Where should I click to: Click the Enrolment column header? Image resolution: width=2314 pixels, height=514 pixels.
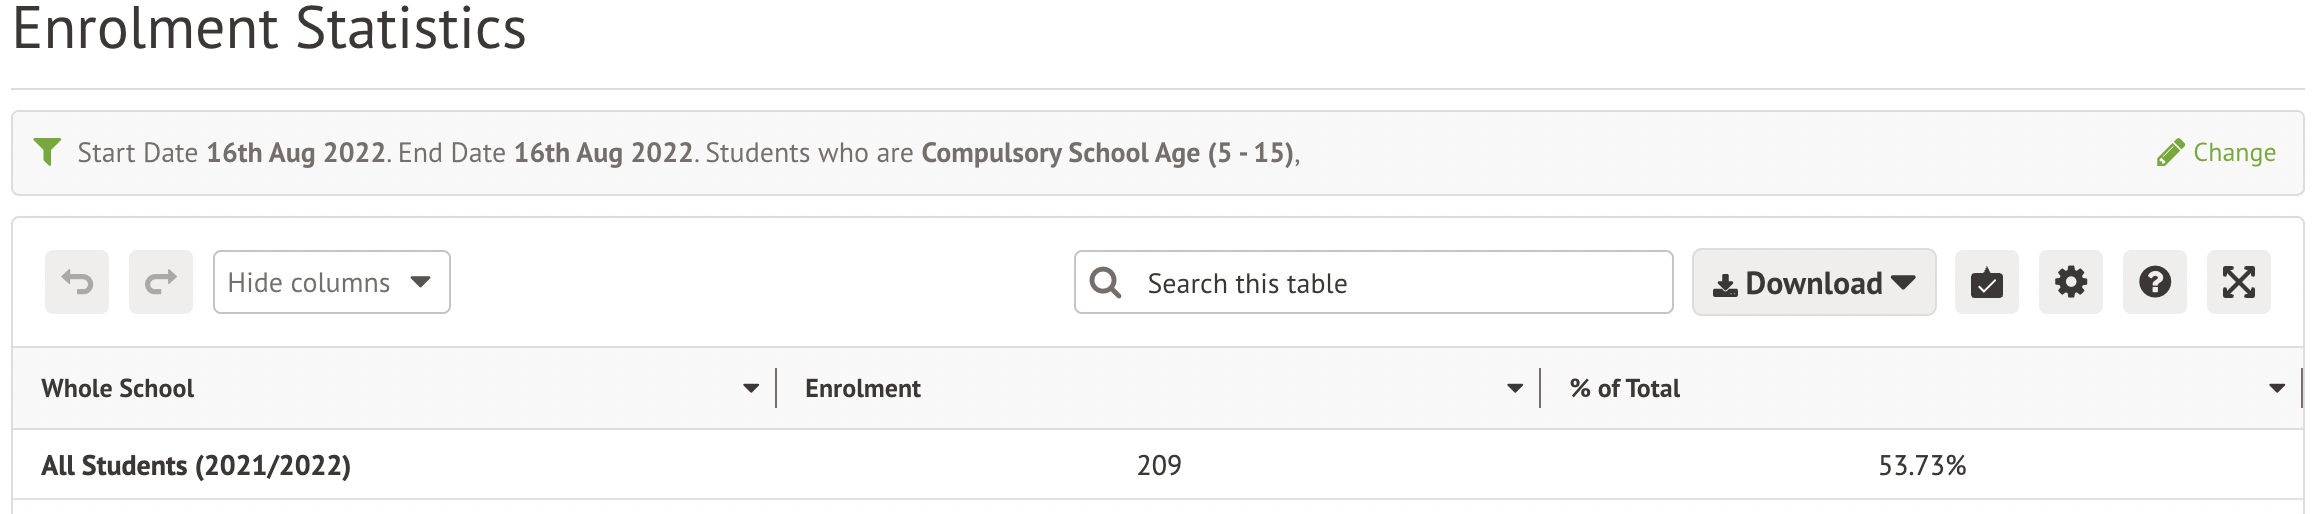pos(863,388)
